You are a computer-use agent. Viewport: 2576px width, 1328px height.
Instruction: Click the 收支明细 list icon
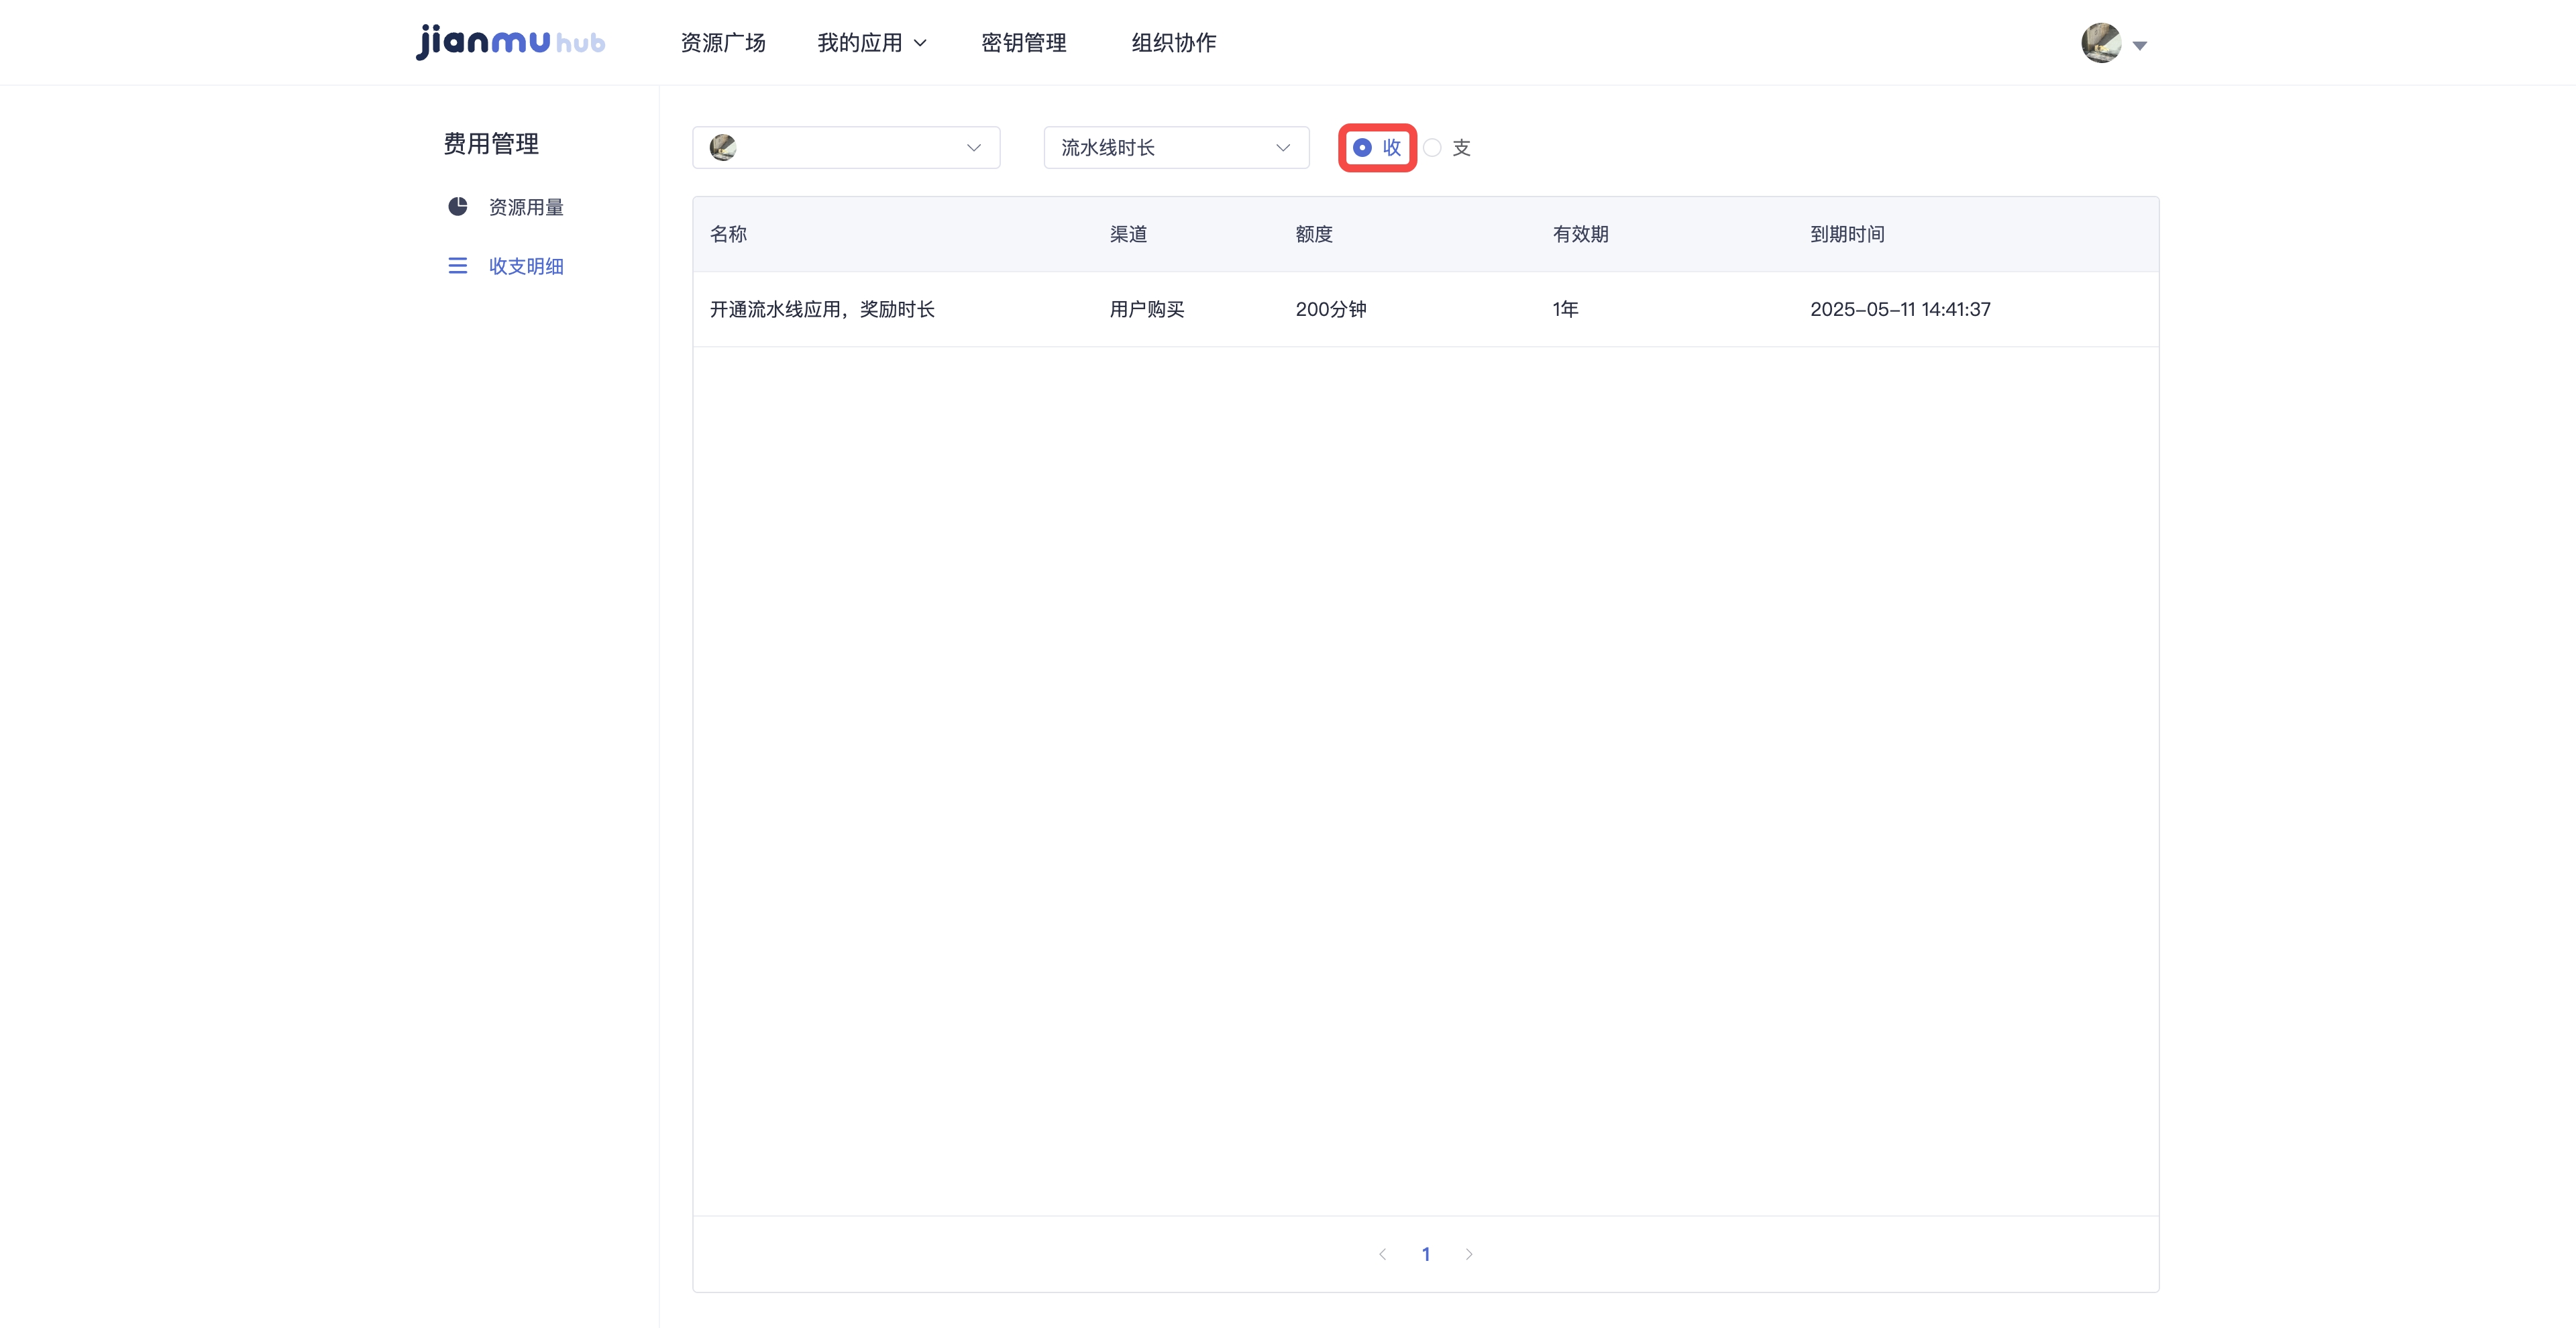coord(458,266)
